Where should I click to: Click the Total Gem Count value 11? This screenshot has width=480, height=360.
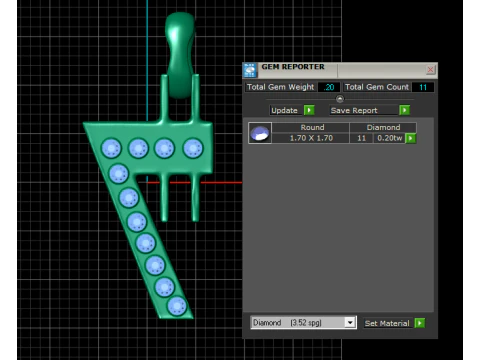tap(423, 87)
